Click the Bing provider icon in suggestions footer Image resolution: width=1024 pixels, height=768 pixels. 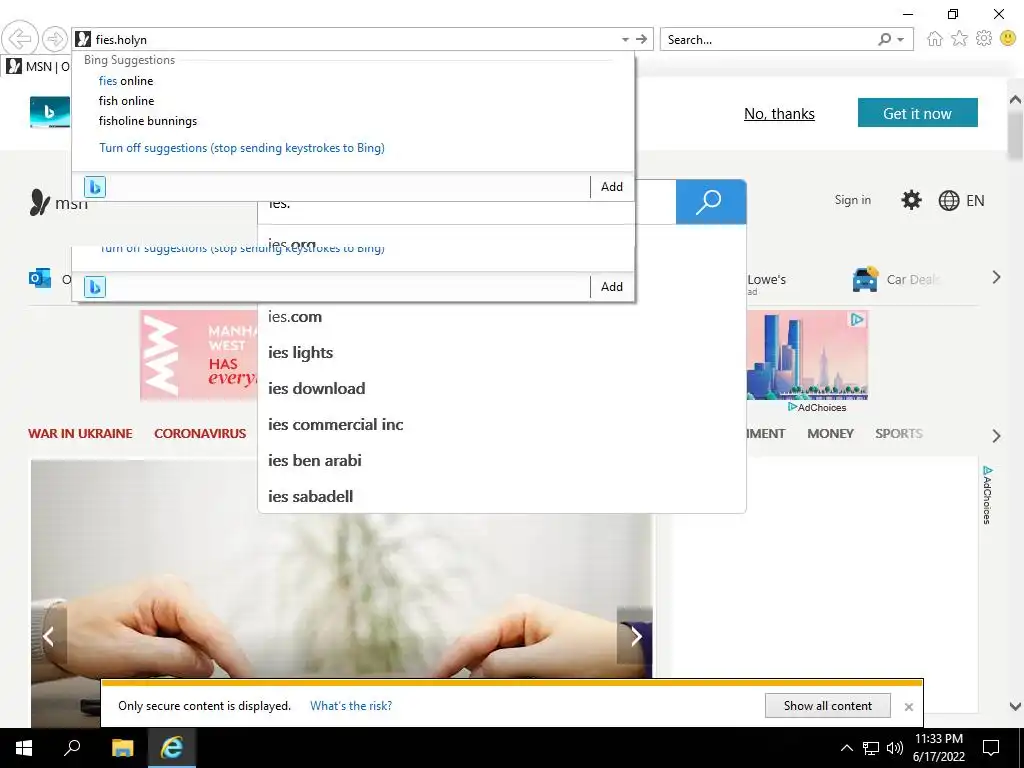pos(95,187)
